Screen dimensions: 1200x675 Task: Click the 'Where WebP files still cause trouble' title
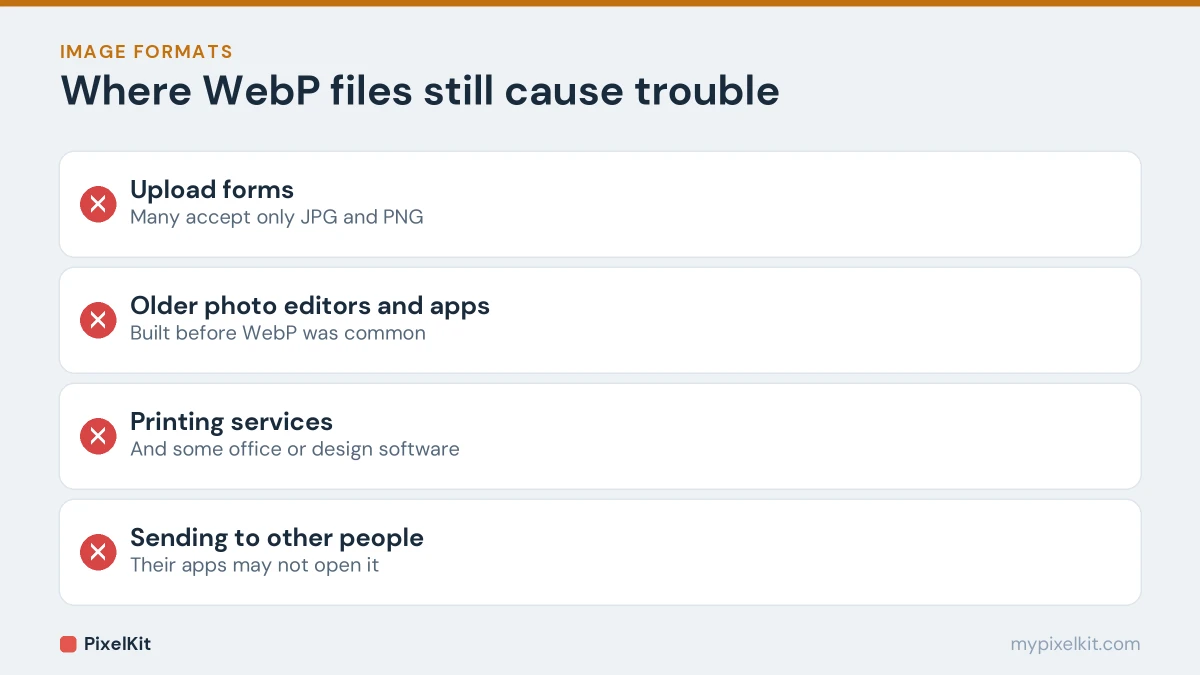tap(420, 91)
